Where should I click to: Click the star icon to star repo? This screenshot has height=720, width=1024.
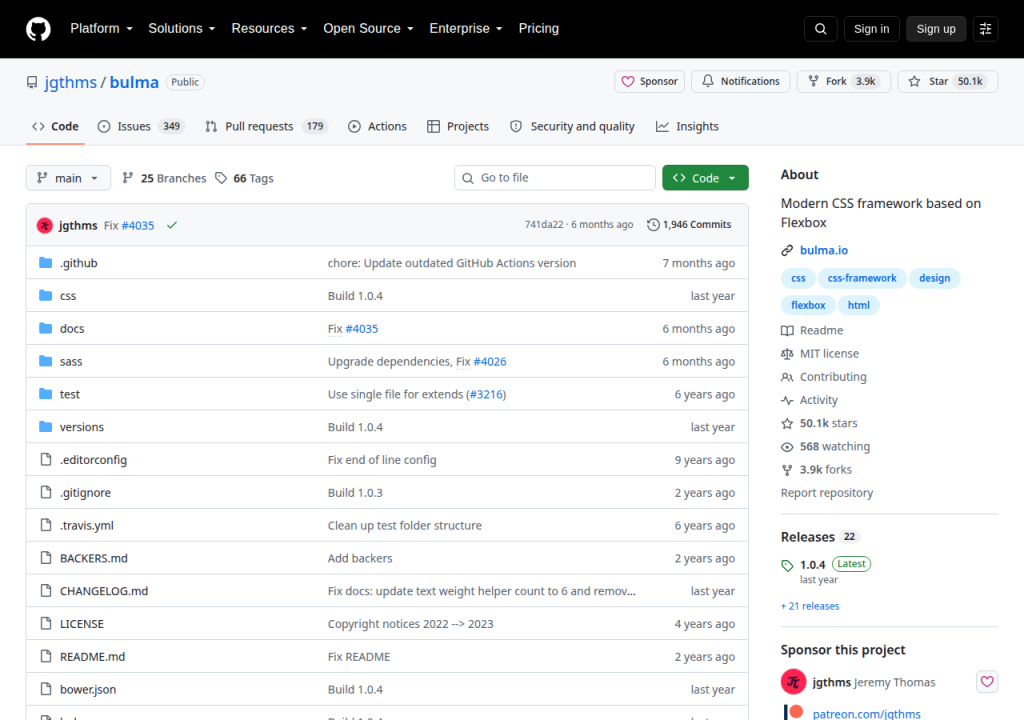tap(914, 82)
